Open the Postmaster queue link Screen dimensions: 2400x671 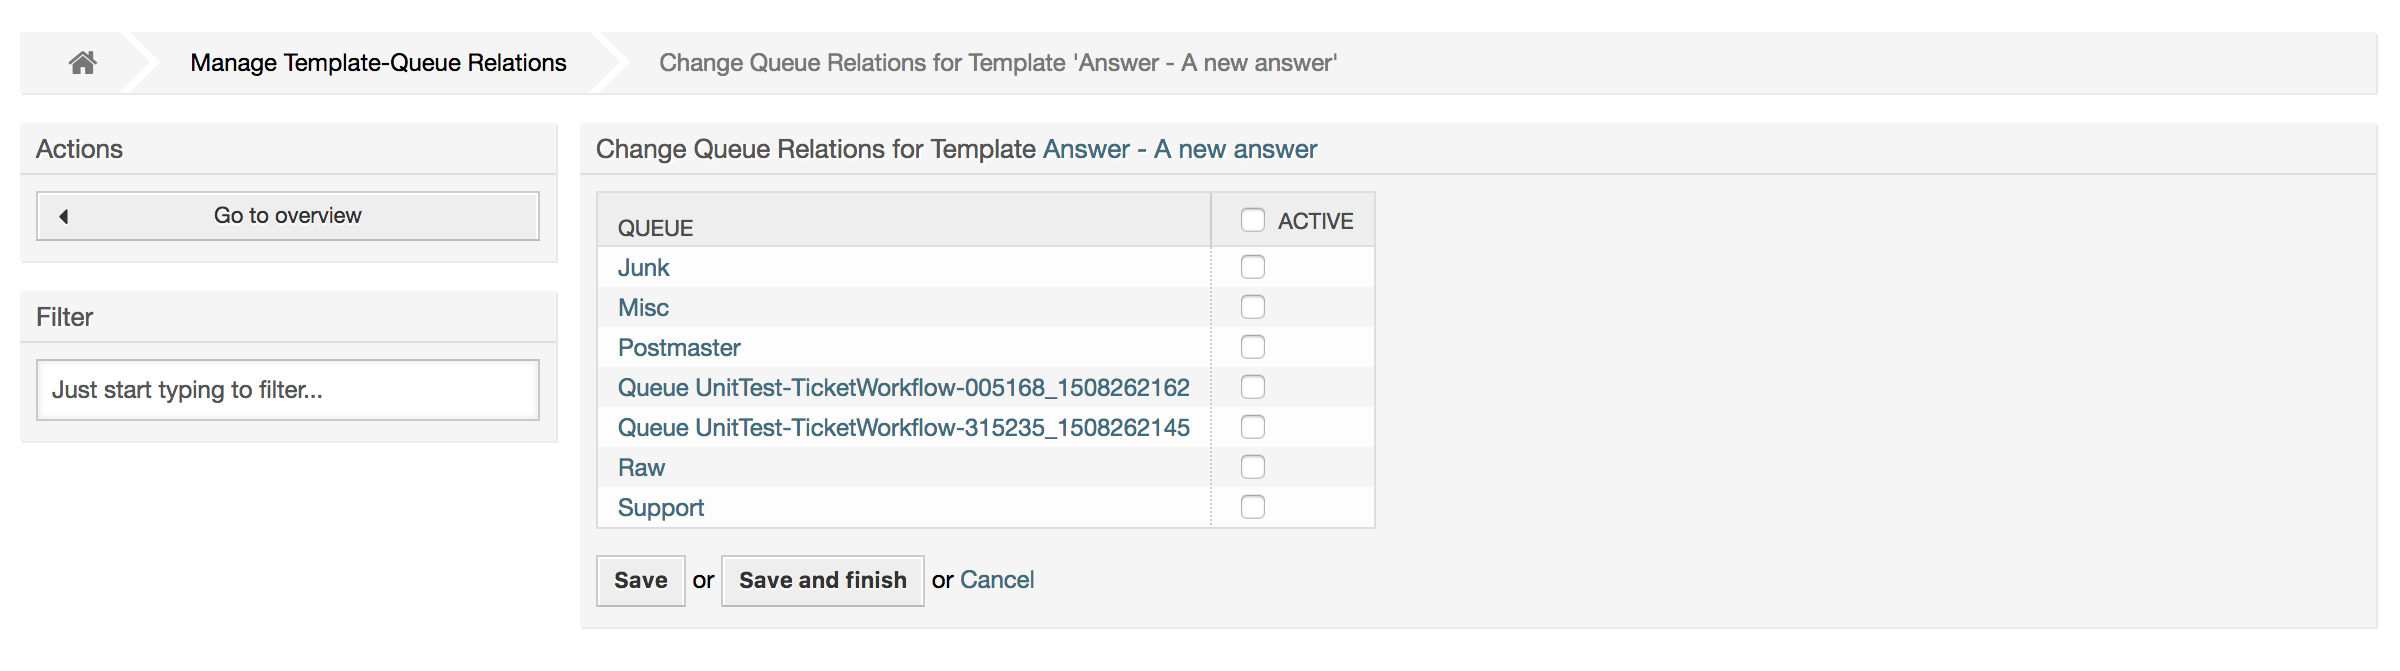coord(679,348)
